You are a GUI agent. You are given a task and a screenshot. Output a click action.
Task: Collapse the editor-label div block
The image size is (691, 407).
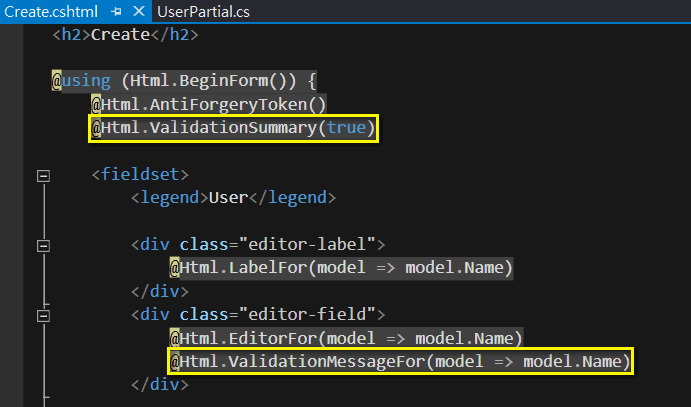click(x=42, y=245)
